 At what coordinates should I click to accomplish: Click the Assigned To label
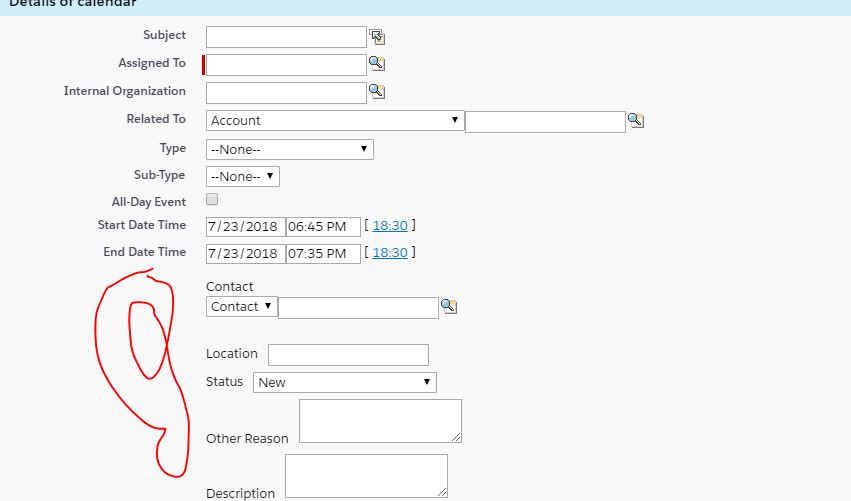(152, 63)
